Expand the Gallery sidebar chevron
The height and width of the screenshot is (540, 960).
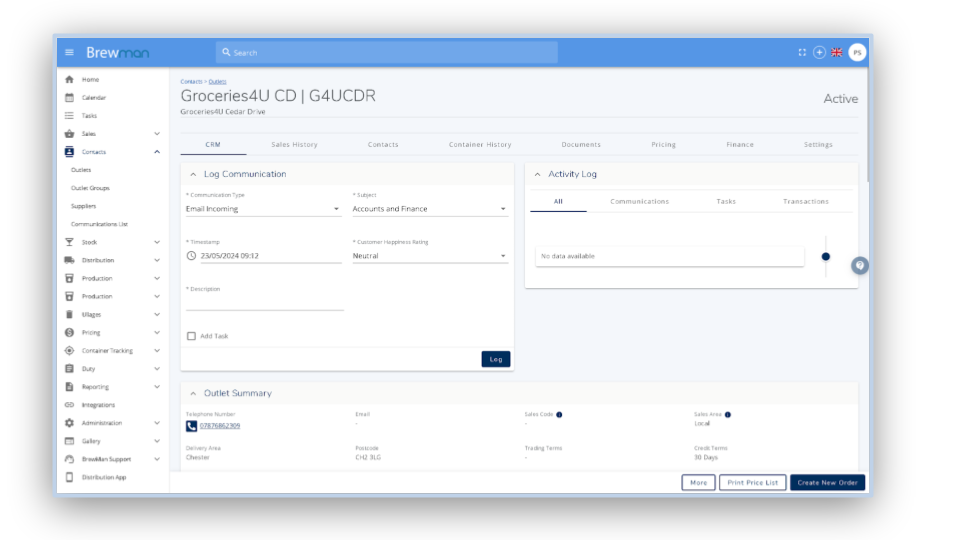coord(157,441)
